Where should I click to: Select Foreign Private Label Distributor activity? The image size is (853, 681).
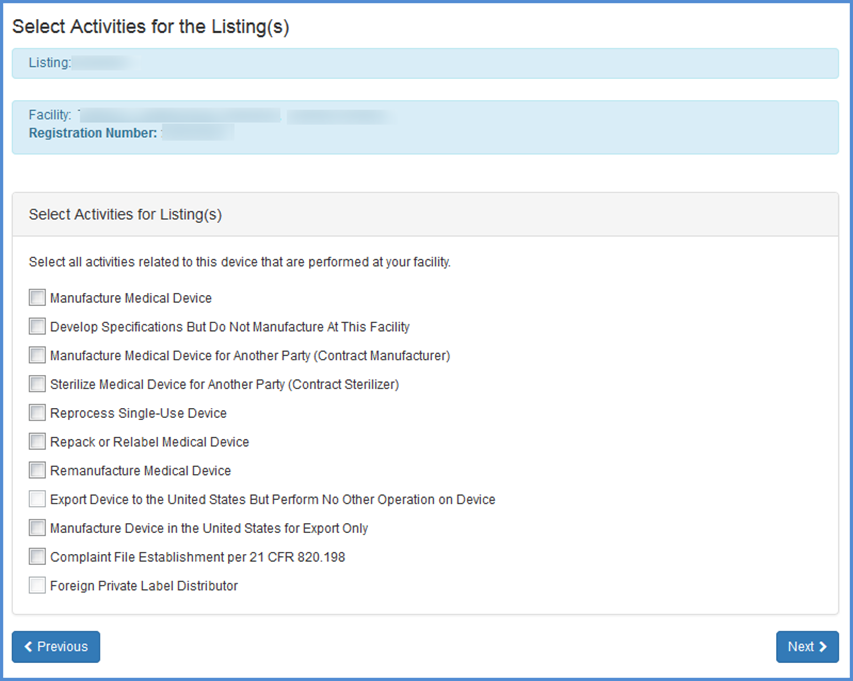click(37, 585)
